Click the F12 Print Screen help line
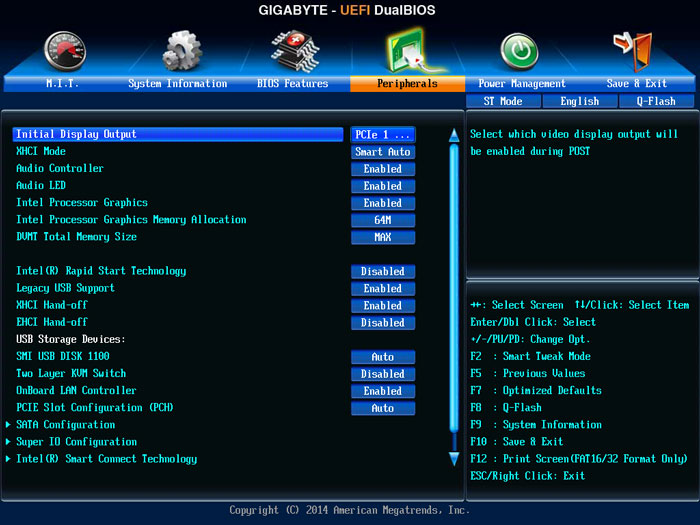The image size is (700, 525). click(579, 459)
